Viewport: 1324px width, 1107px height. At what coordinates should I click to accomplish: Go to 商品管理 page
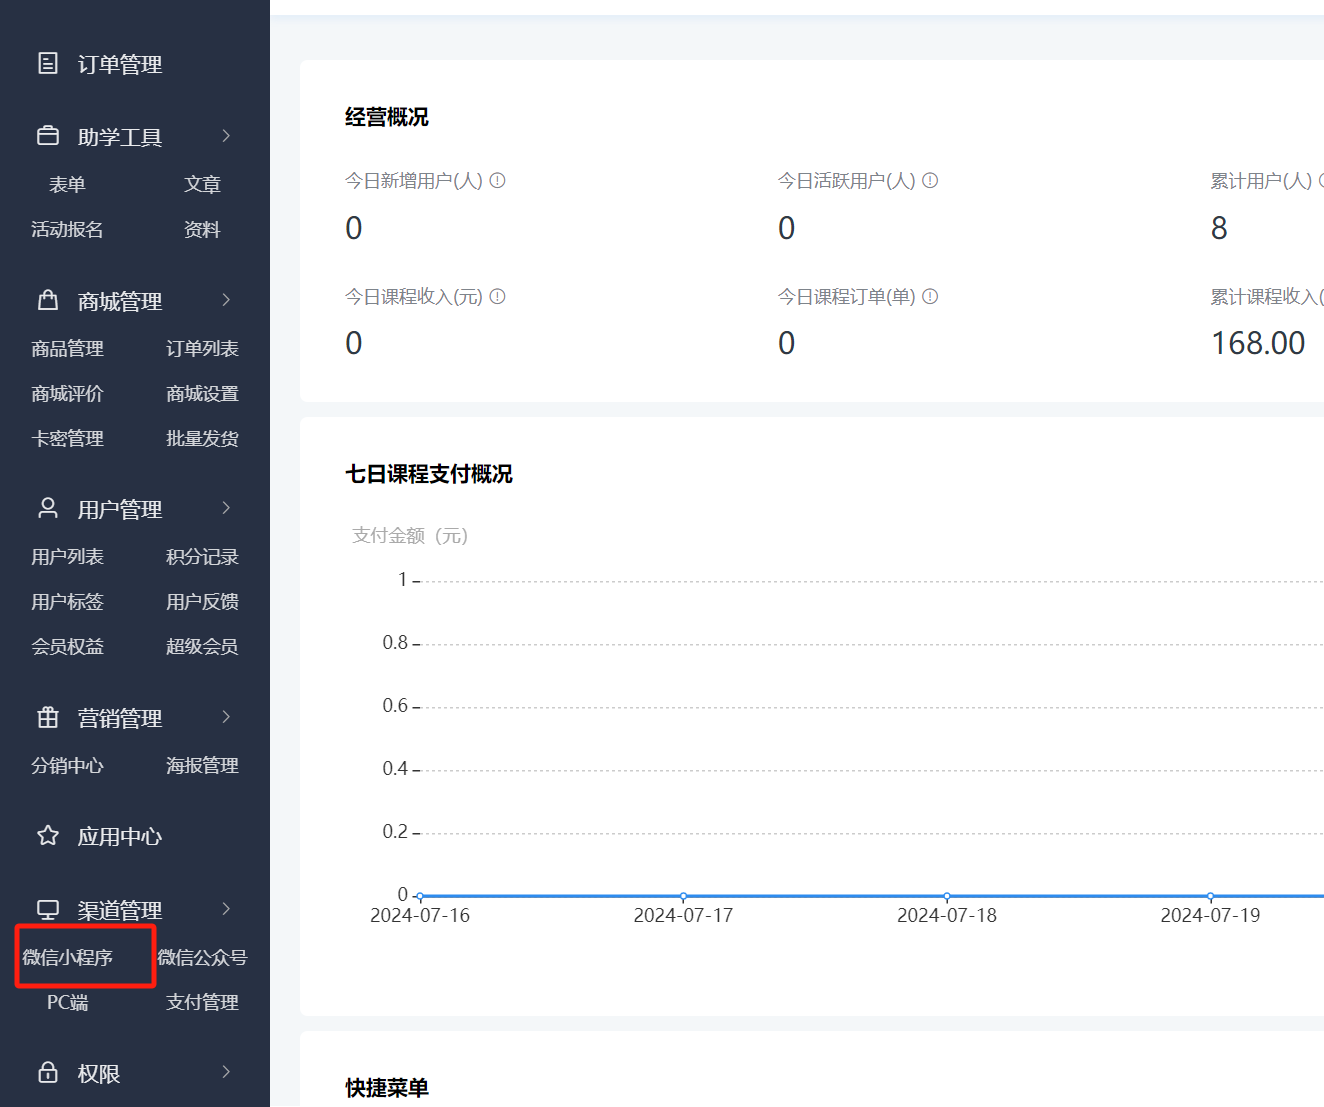(x=67, y=349)
